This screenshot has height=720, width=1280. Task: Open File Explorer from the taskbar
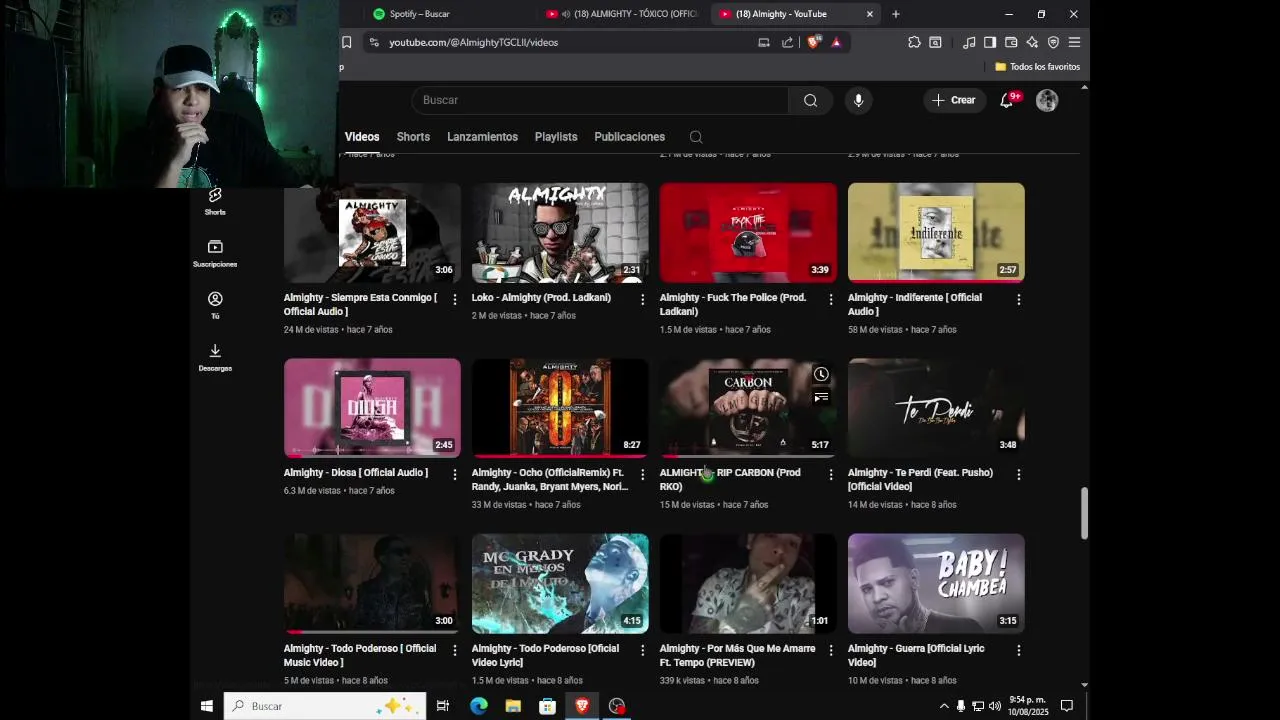click(x=513, y=706)
